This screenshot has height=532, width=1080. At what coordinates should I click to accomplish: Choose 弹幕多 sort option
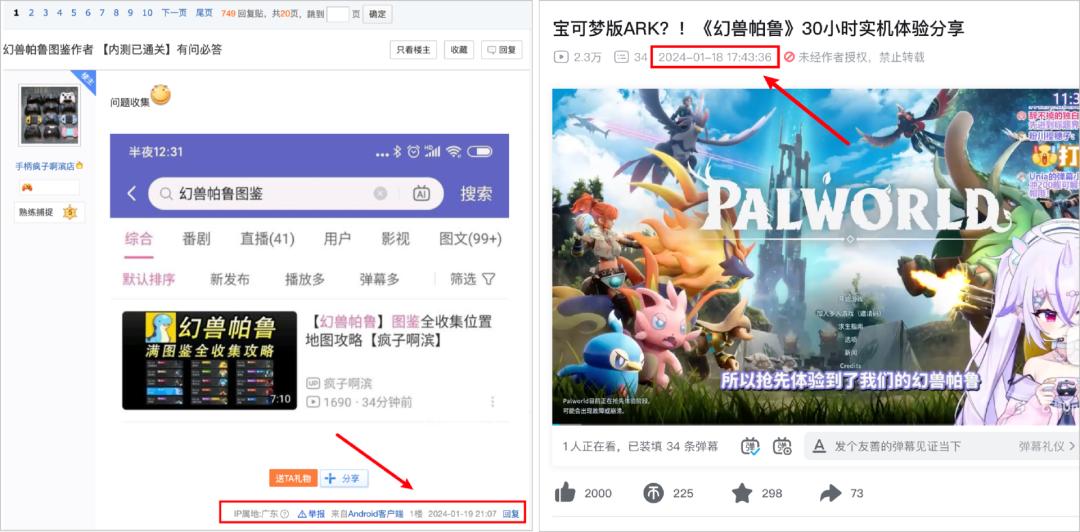380,279
